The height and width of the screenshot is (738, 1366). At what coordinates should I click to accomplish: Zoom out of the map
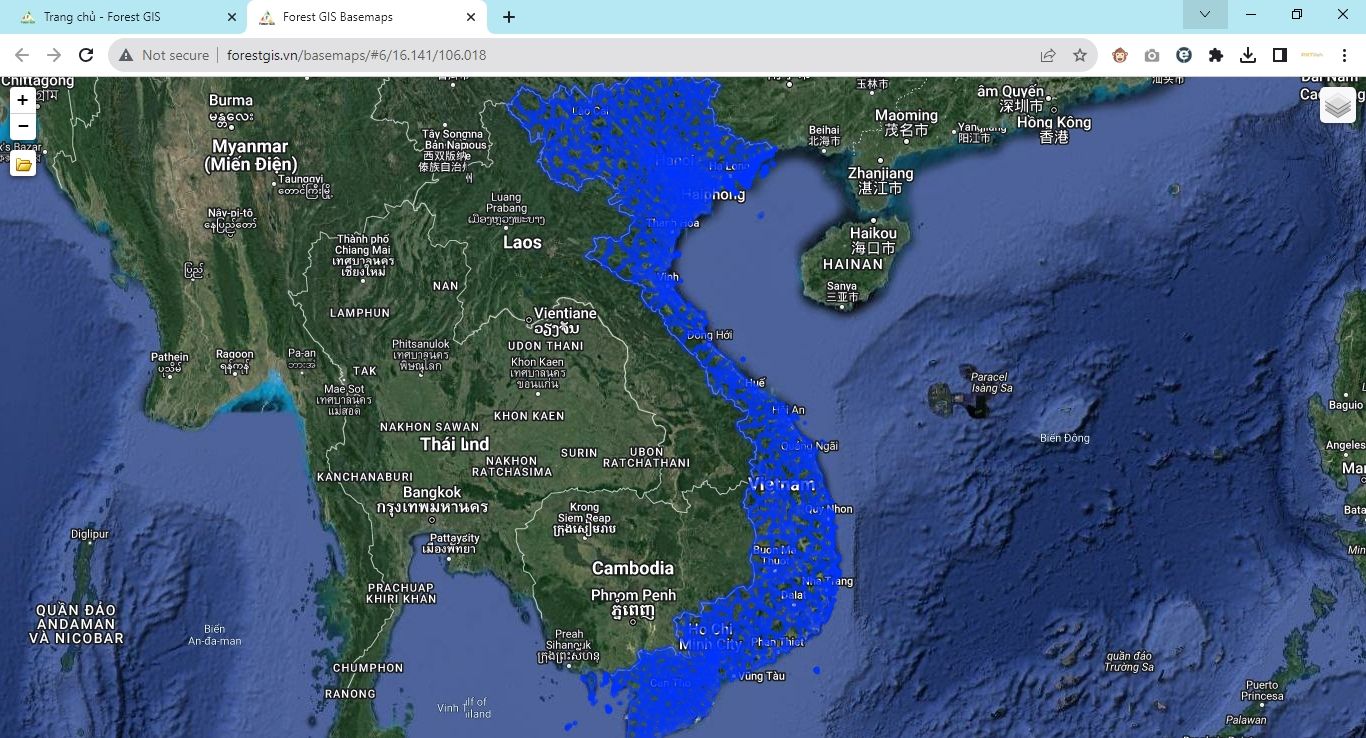pyautogui.click(x=23, y=126)
